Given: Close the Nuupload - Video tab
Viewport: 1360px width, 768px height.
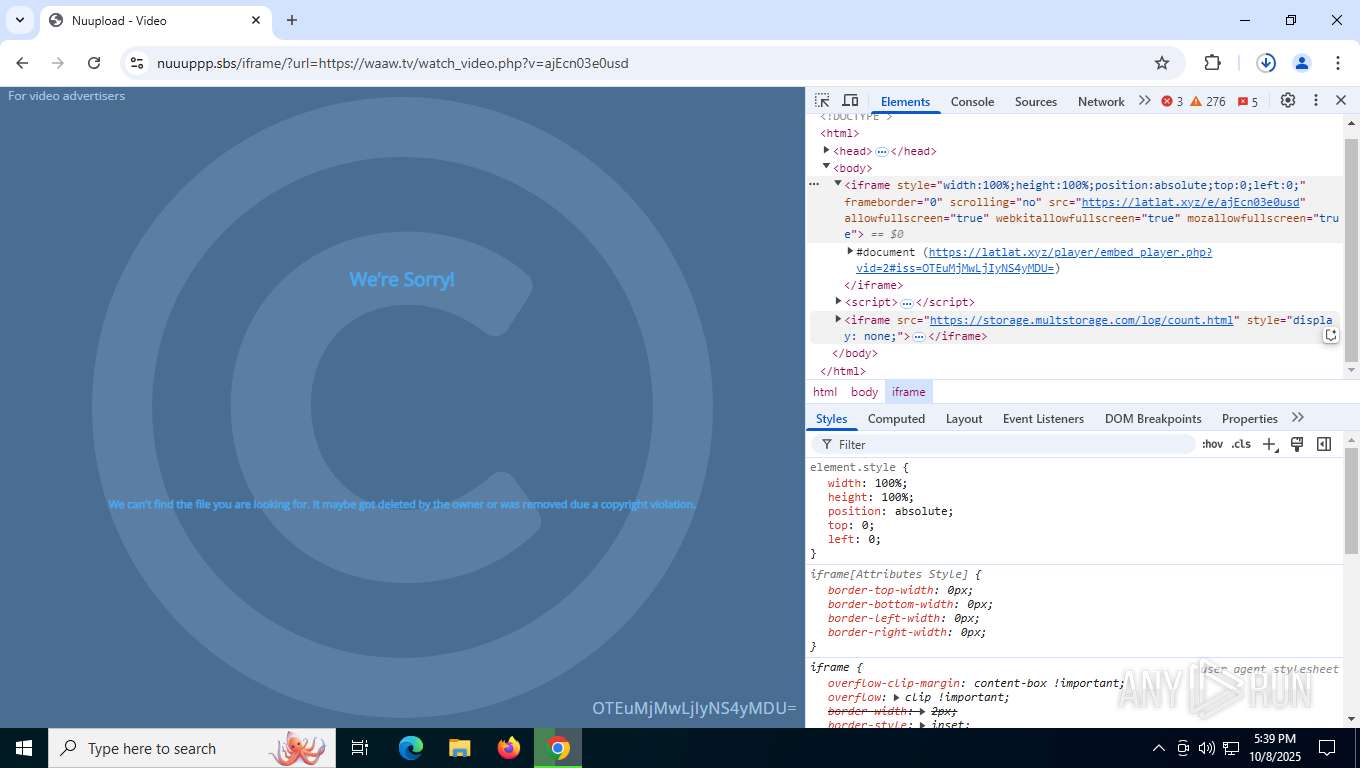Looking at the screenshot, I should click(x=256, y=20).
